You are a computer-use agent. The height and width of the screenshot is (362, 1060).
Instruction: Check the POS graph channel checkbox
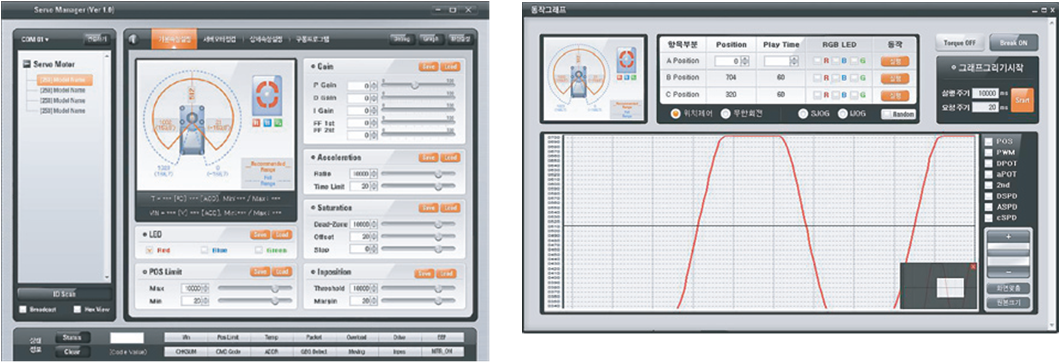[x=989, y=141]
